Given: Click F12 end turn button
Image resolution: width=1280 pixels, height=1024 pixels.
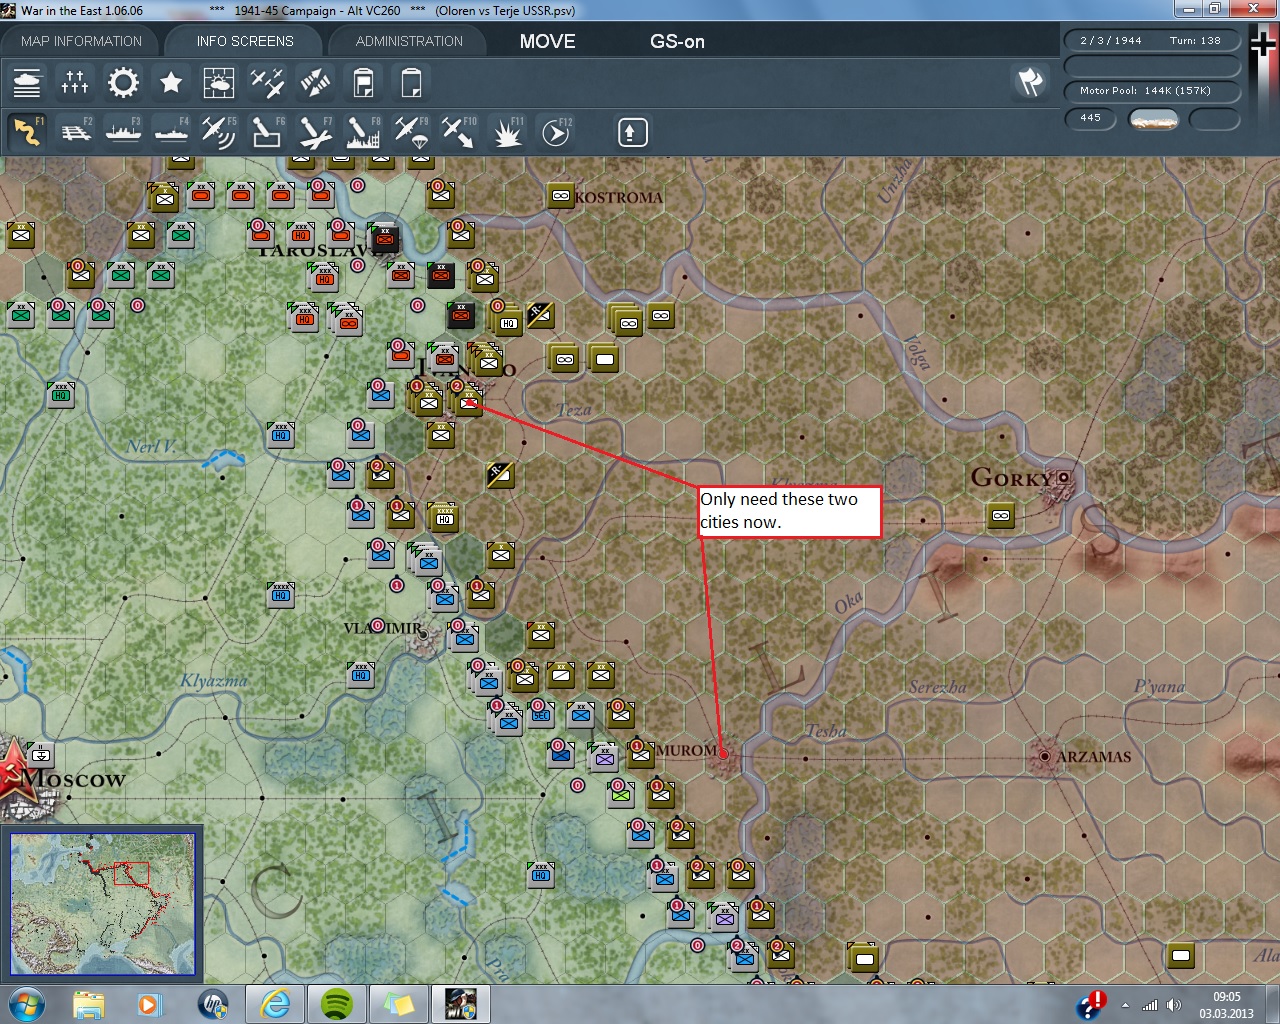Looking at the screenshot, I should pos(556,132).
